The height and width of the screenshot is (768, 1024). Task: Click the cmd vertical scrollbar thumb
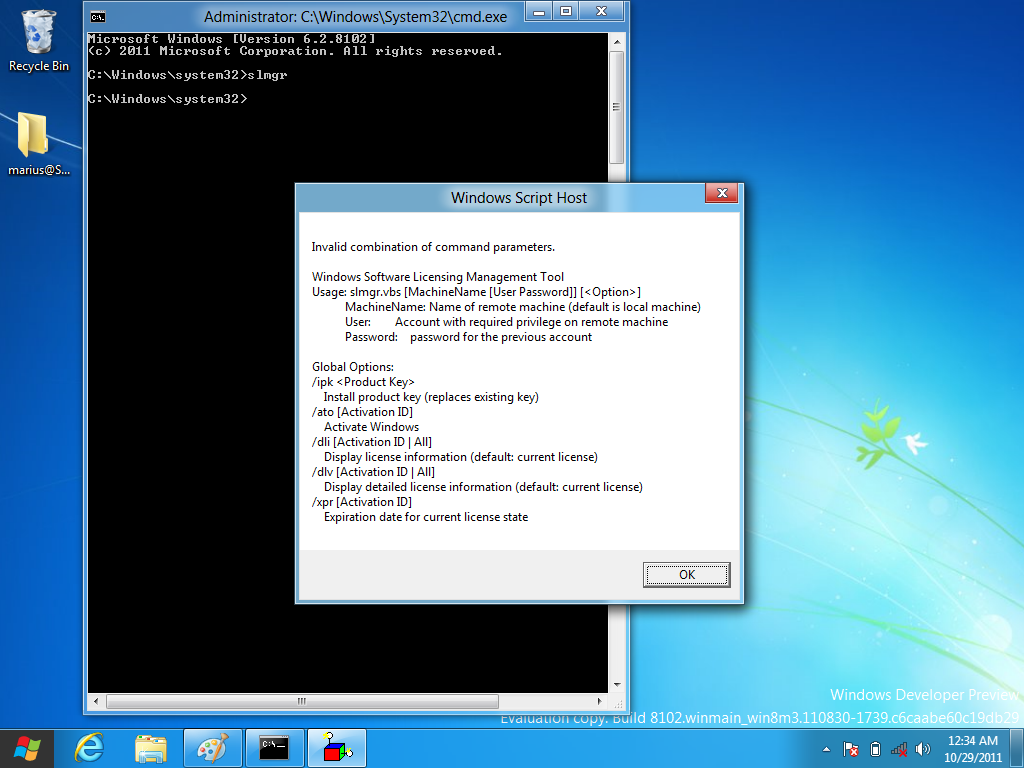point(616,107)
